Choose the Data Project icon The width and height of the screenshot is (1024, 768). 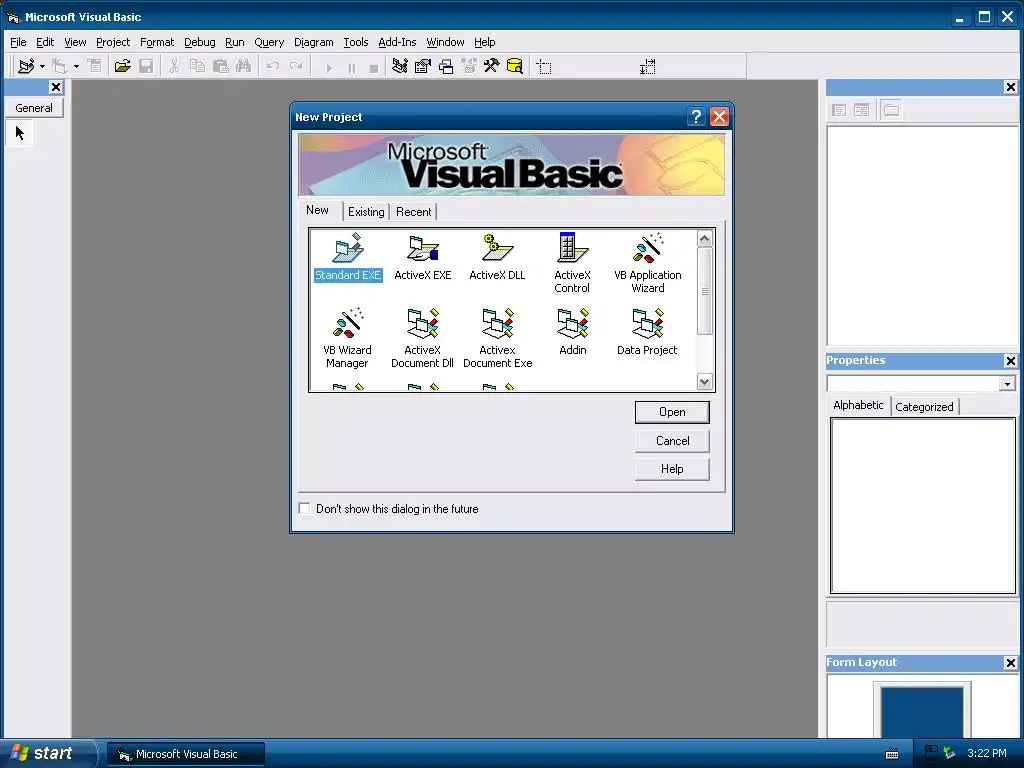click(x=647, y=332)
